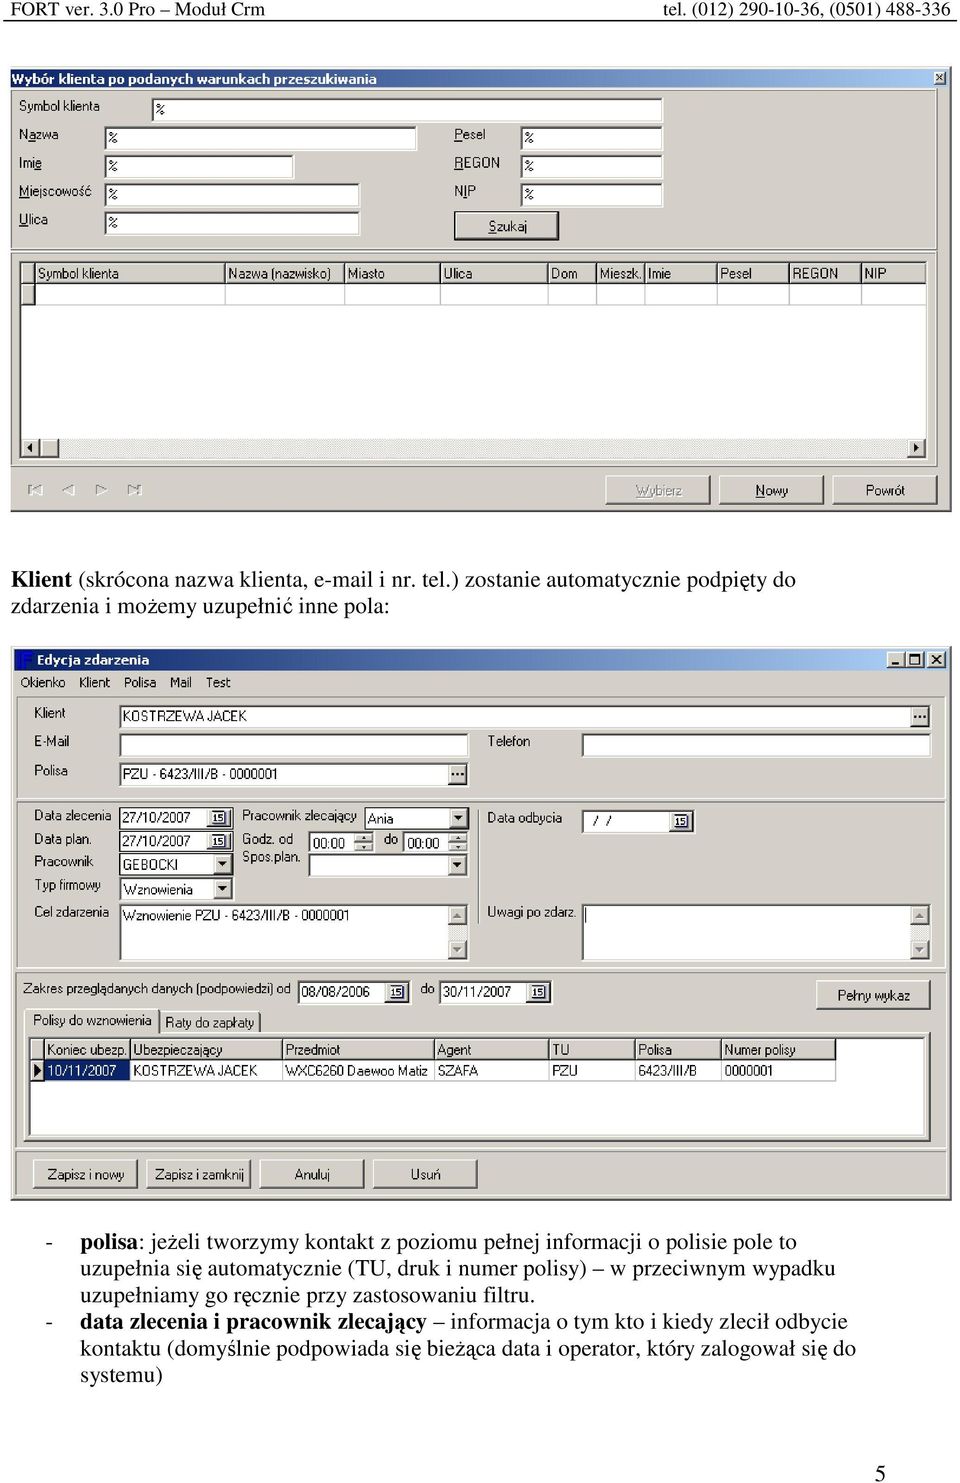Click the Pesel search field

[591, 138]
